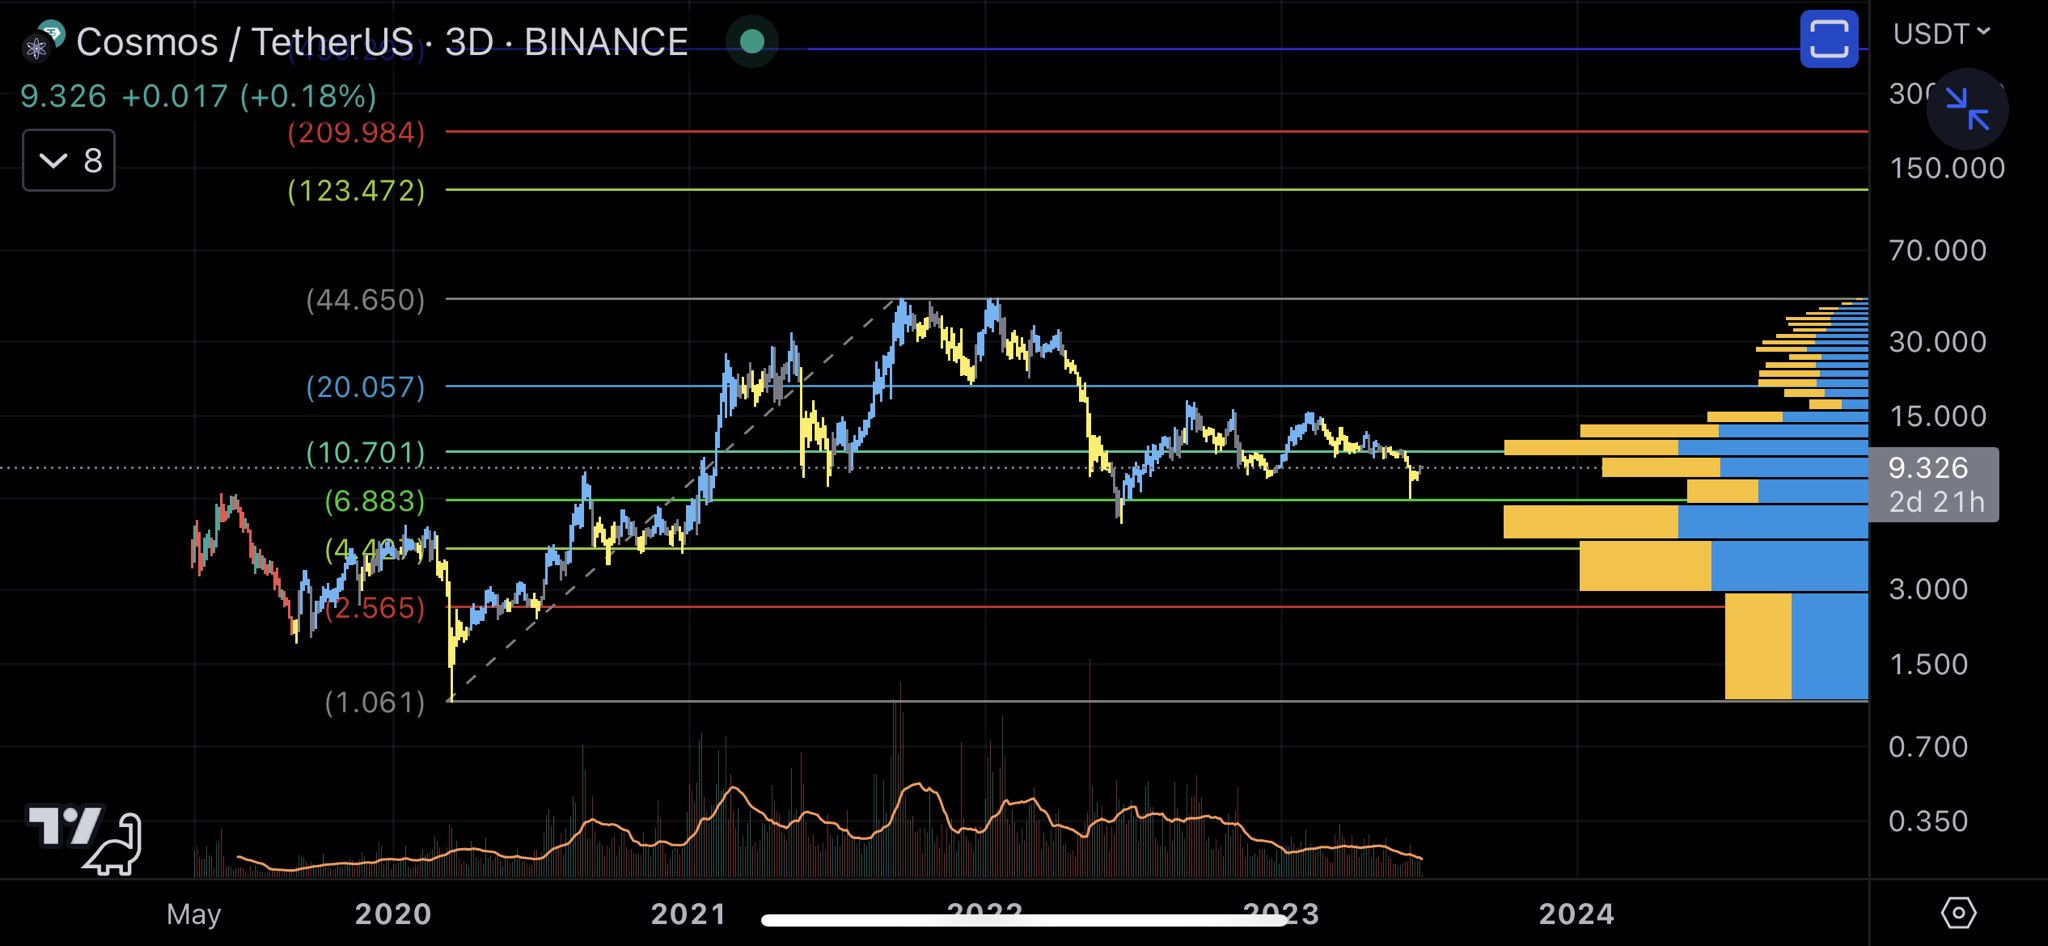Select the (123.472) Fibonacci level label
Screen dimensions: 2048x946
coord(356,190)
